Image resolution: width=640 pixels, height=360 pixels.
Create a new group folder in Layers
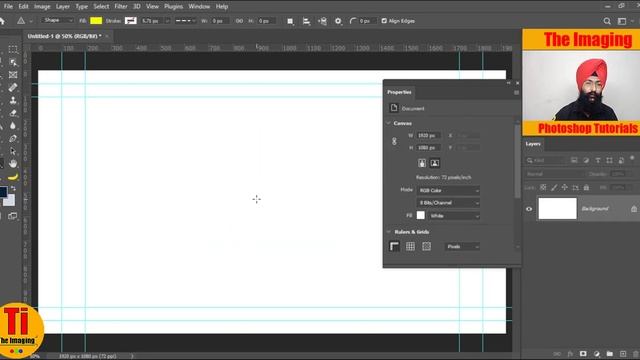(610, 354)
